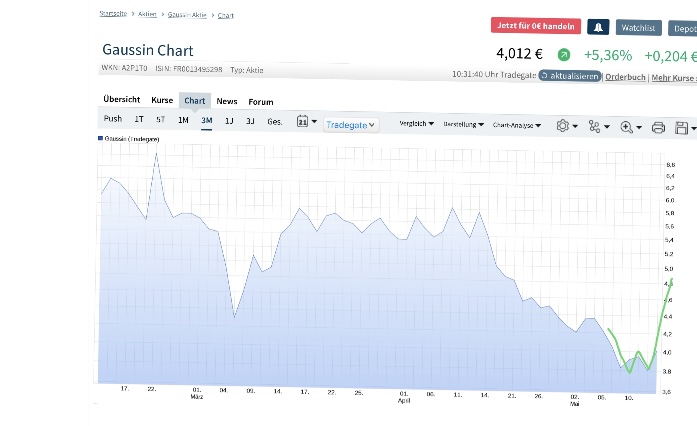The height and width of the screenshot is (426, 697).
Task: Add stock to Watchlist
Action: point(638,28)
